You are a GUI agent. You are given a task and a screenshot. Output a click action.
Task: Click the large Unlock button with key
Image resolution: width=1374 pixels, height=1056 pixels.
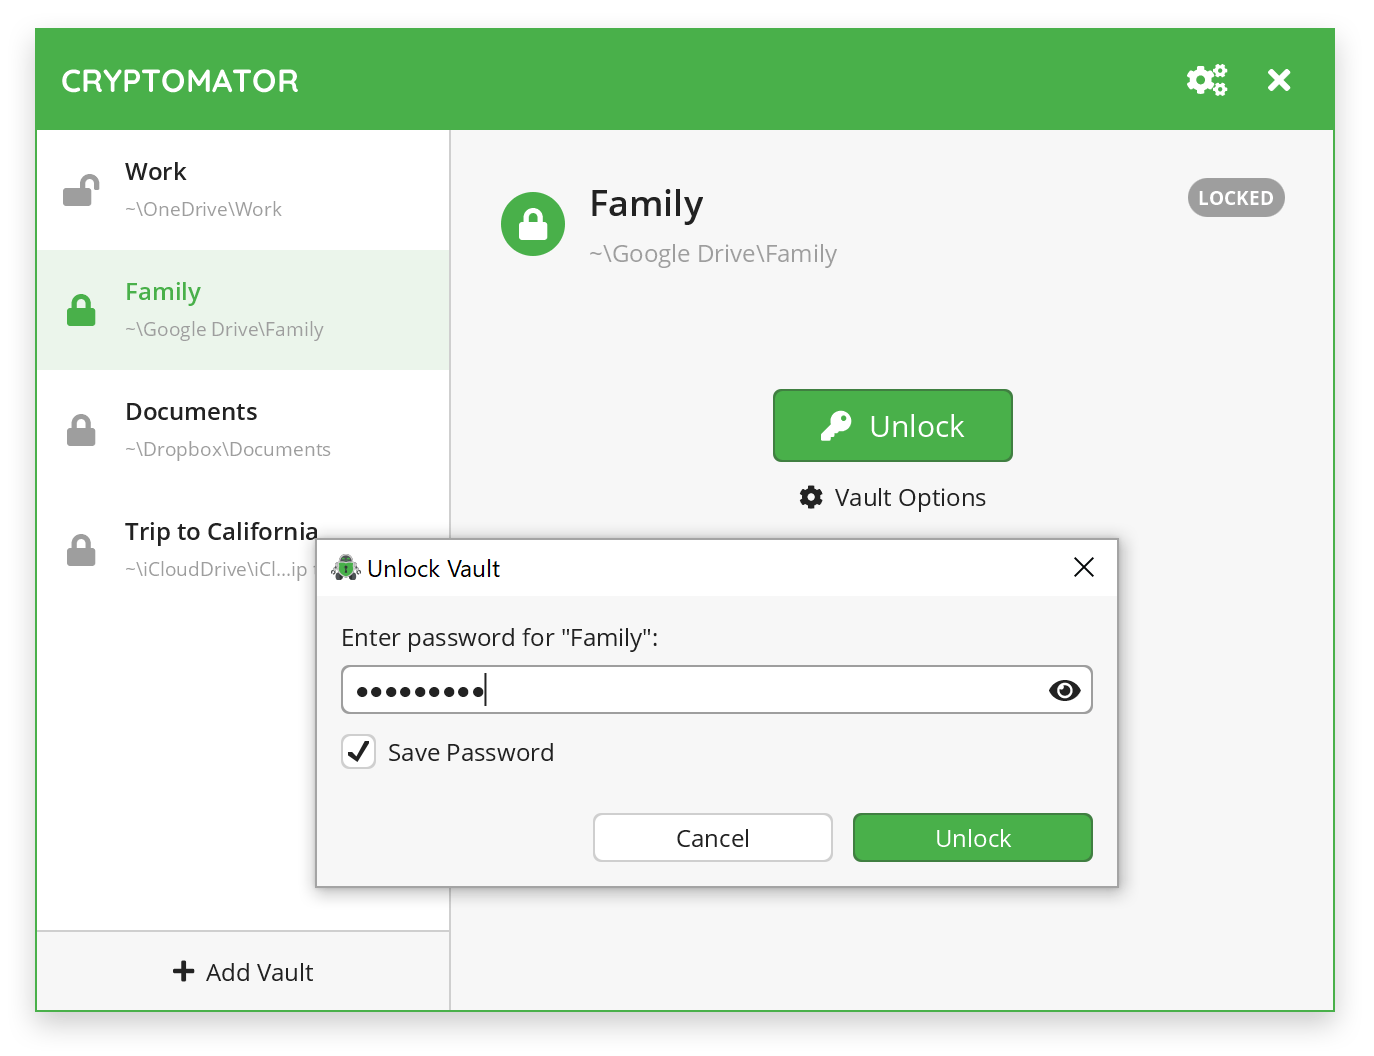(893, 426)
